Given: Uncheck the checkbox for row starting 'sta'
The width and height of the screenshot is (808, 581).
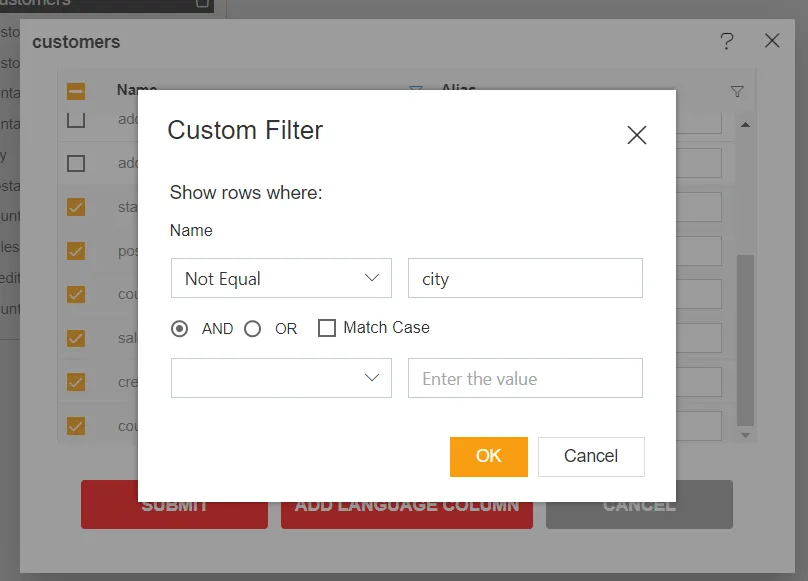Looking at the screenshot, I should pos(76,207).
